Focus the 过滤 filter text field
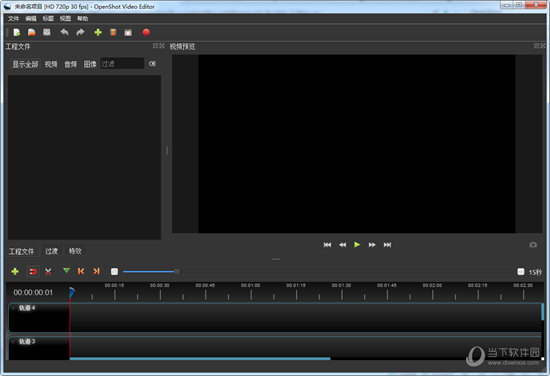Viewport: 550px width, 376px height. 122,63
